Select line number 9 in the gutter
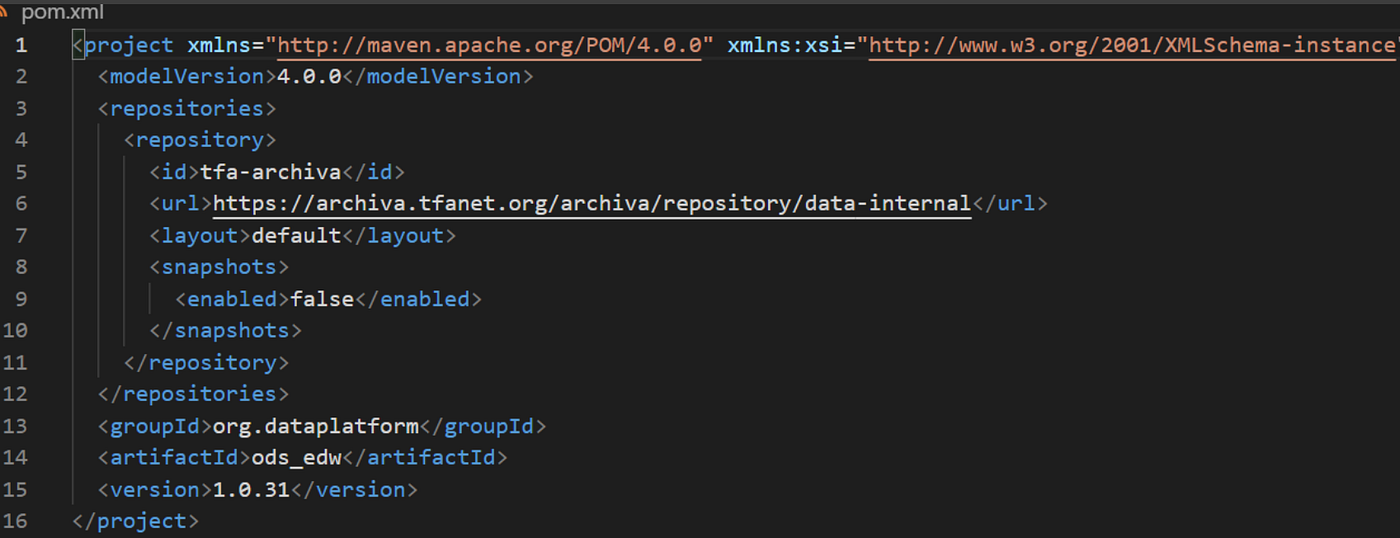The image size is (1400, 538). [x=22, y=299]
